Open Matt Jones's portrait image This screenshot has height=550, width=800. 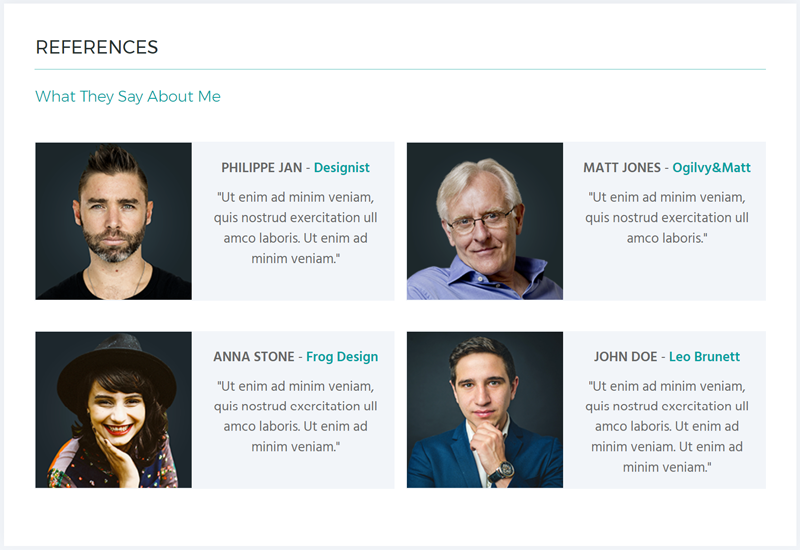click(485, 221)
